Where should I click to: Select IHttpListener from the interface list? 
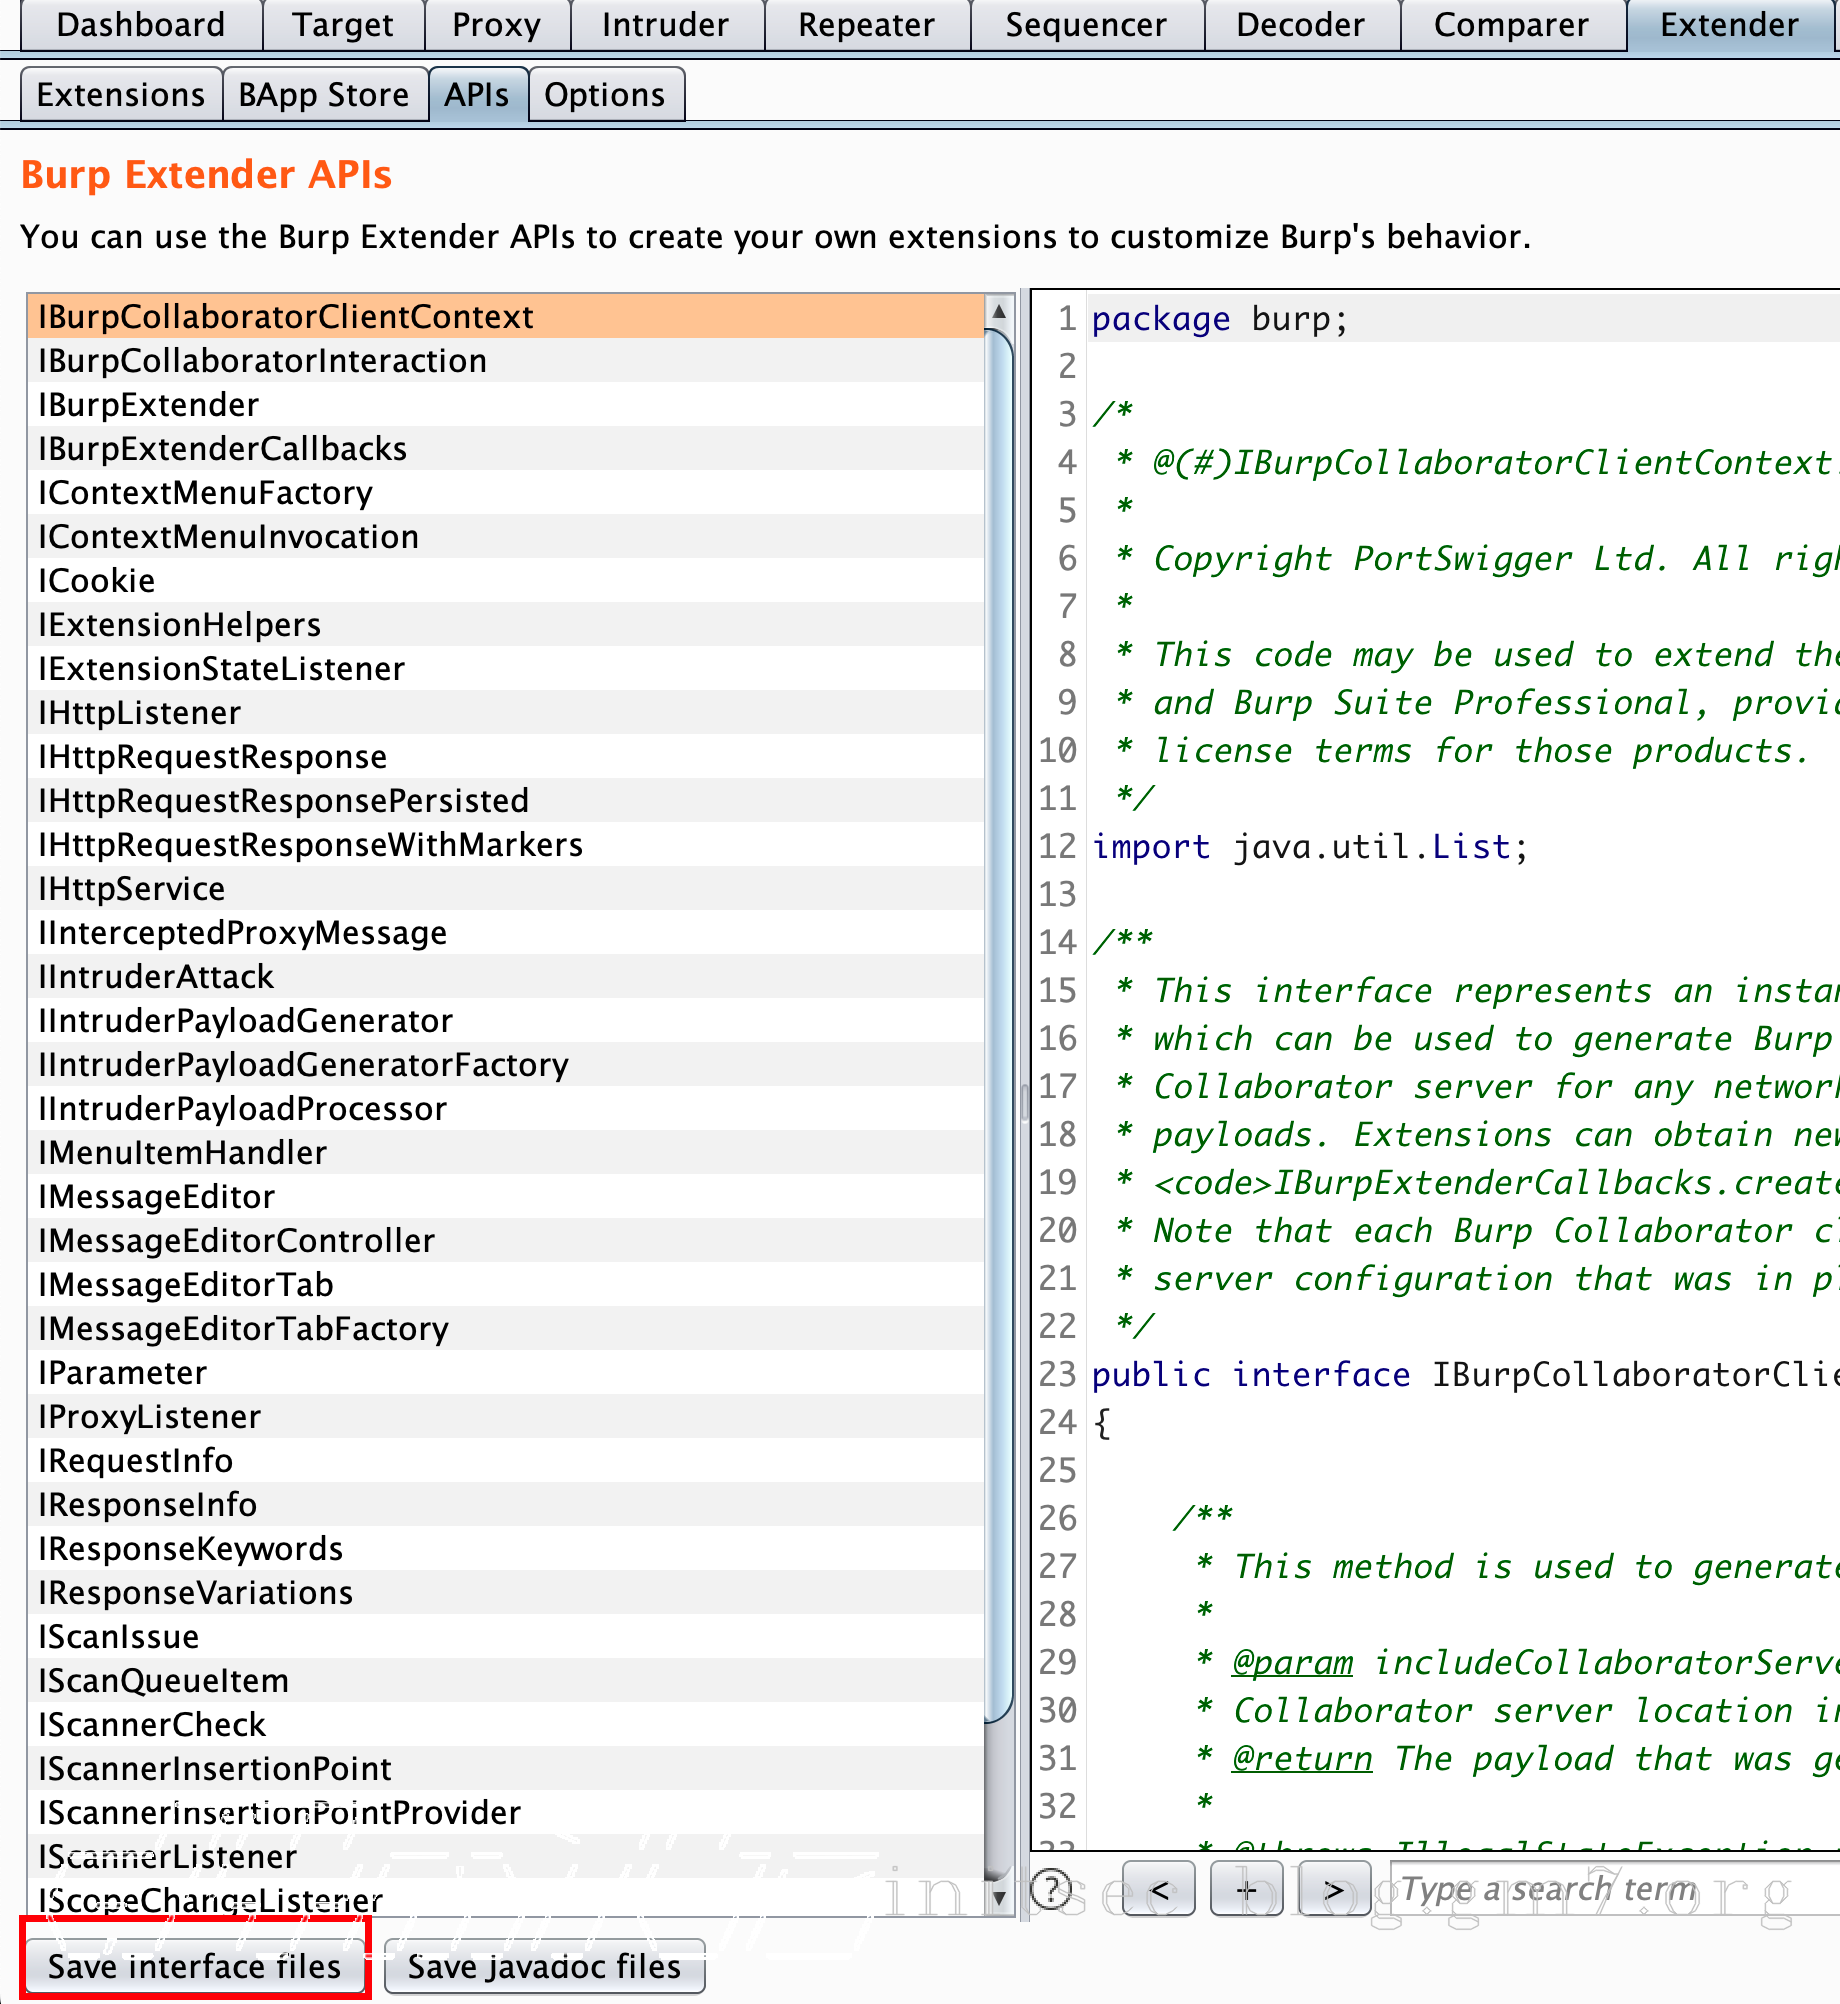coord(140,713)
